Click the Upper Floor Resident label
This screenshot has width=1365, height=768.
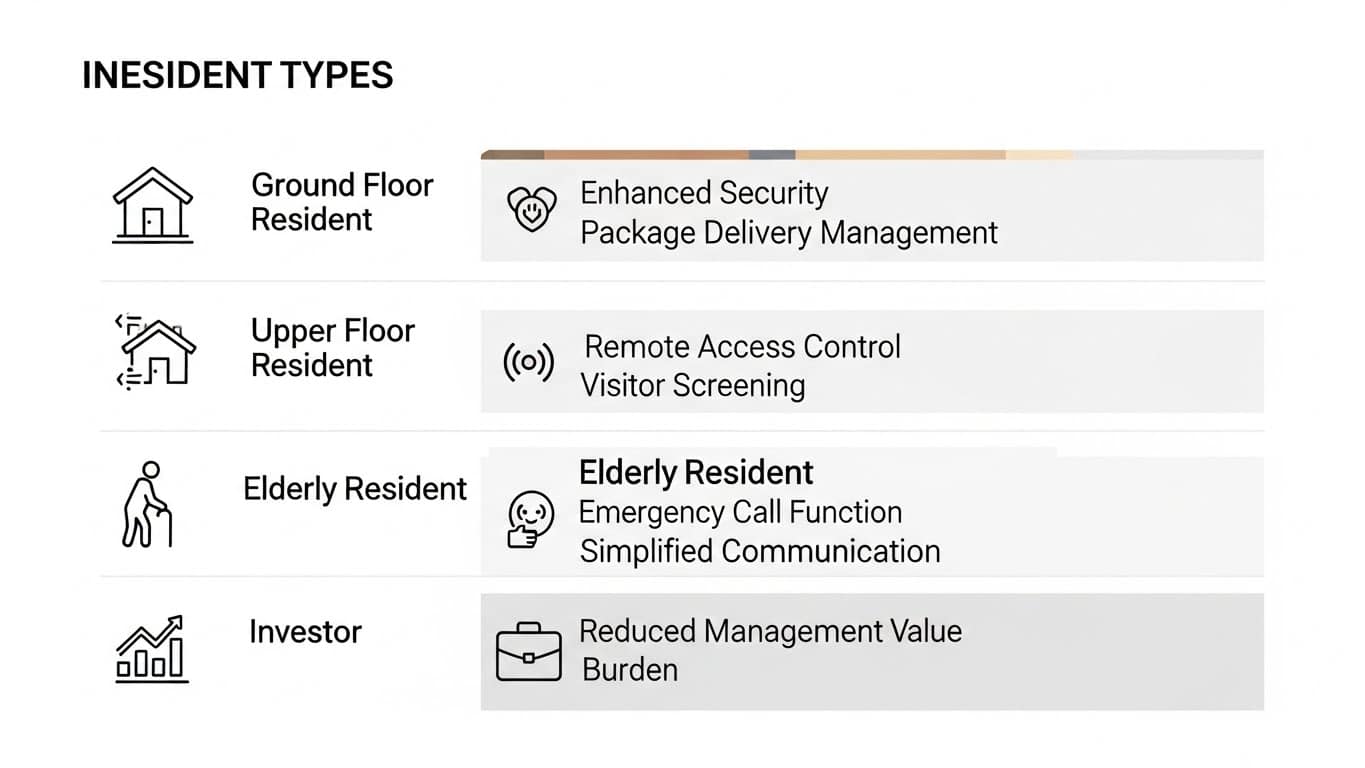(332, 348)
